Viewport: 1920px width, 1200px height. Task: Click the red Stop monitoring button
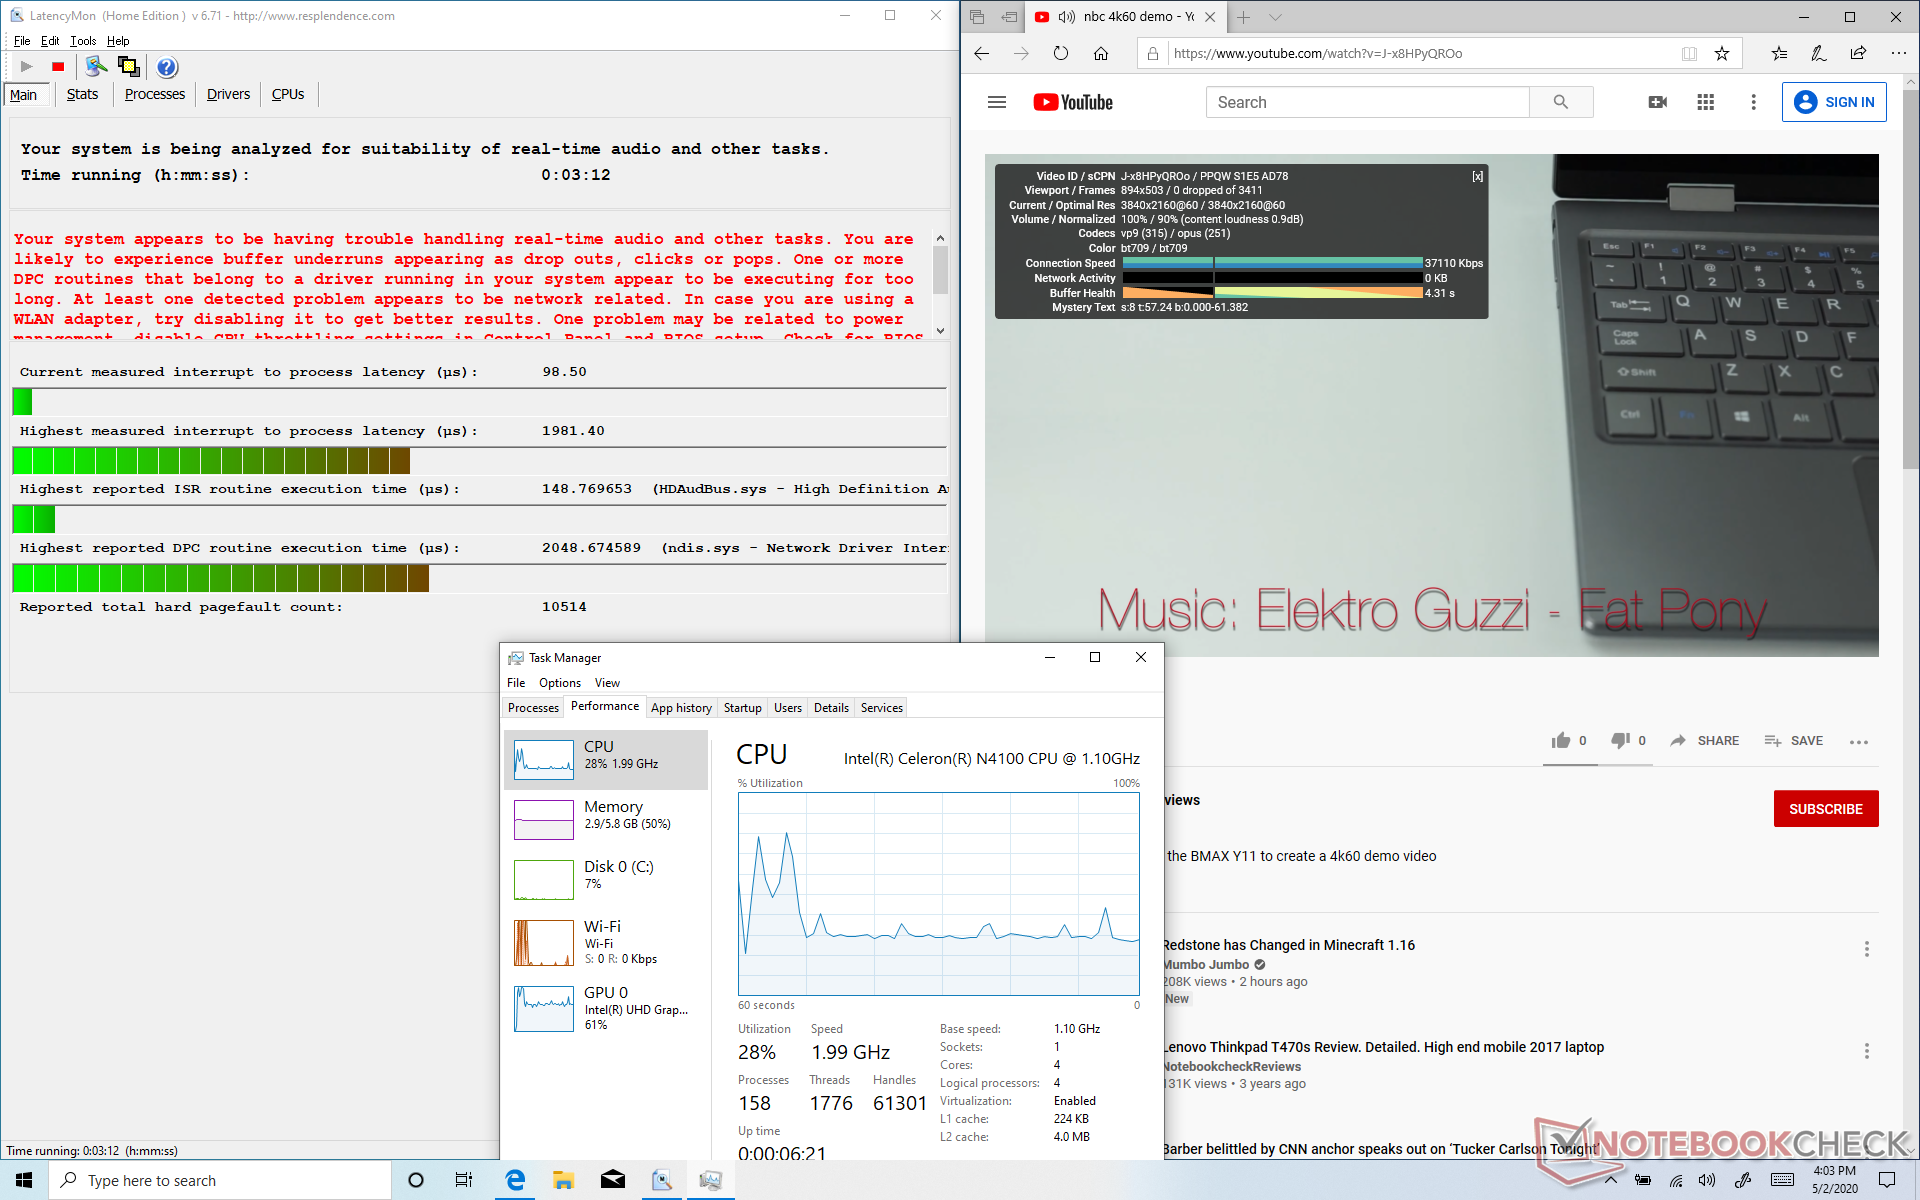point(58,67)
